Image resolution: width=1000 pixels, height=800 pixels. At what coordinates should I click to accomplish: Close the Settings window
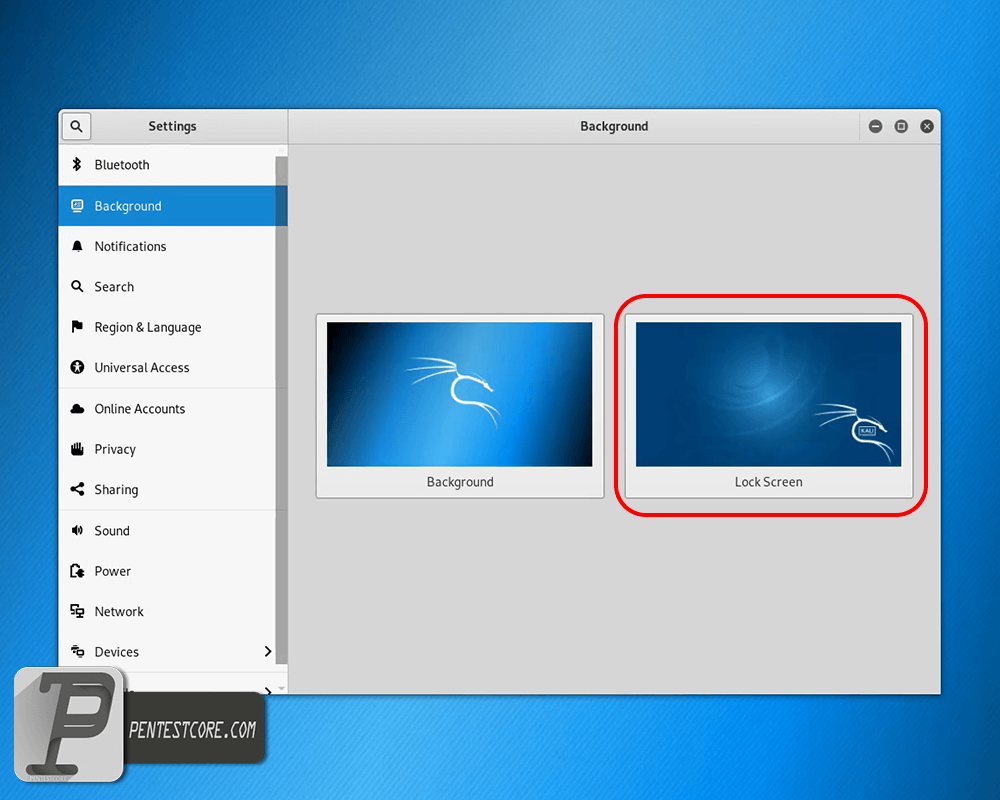pyautogui.click(x=927, y=126)
